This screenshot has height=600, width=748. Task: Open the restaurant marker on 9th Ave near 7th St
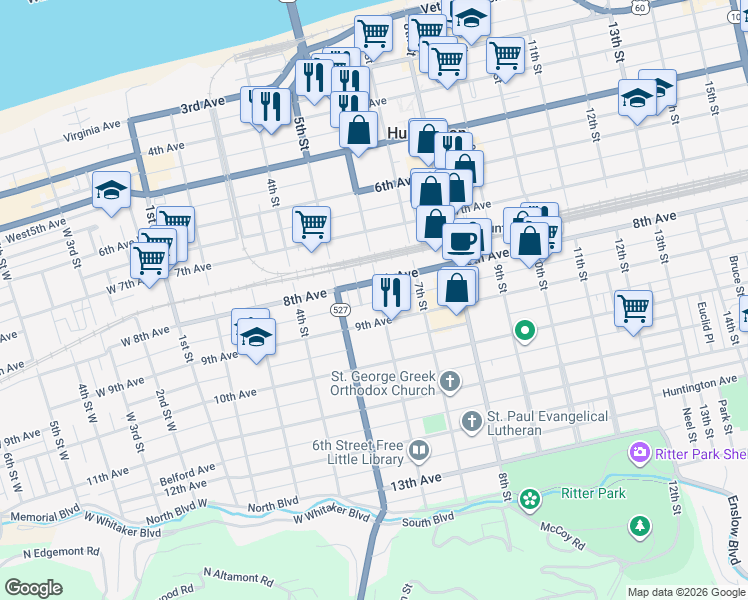[391, 294]
